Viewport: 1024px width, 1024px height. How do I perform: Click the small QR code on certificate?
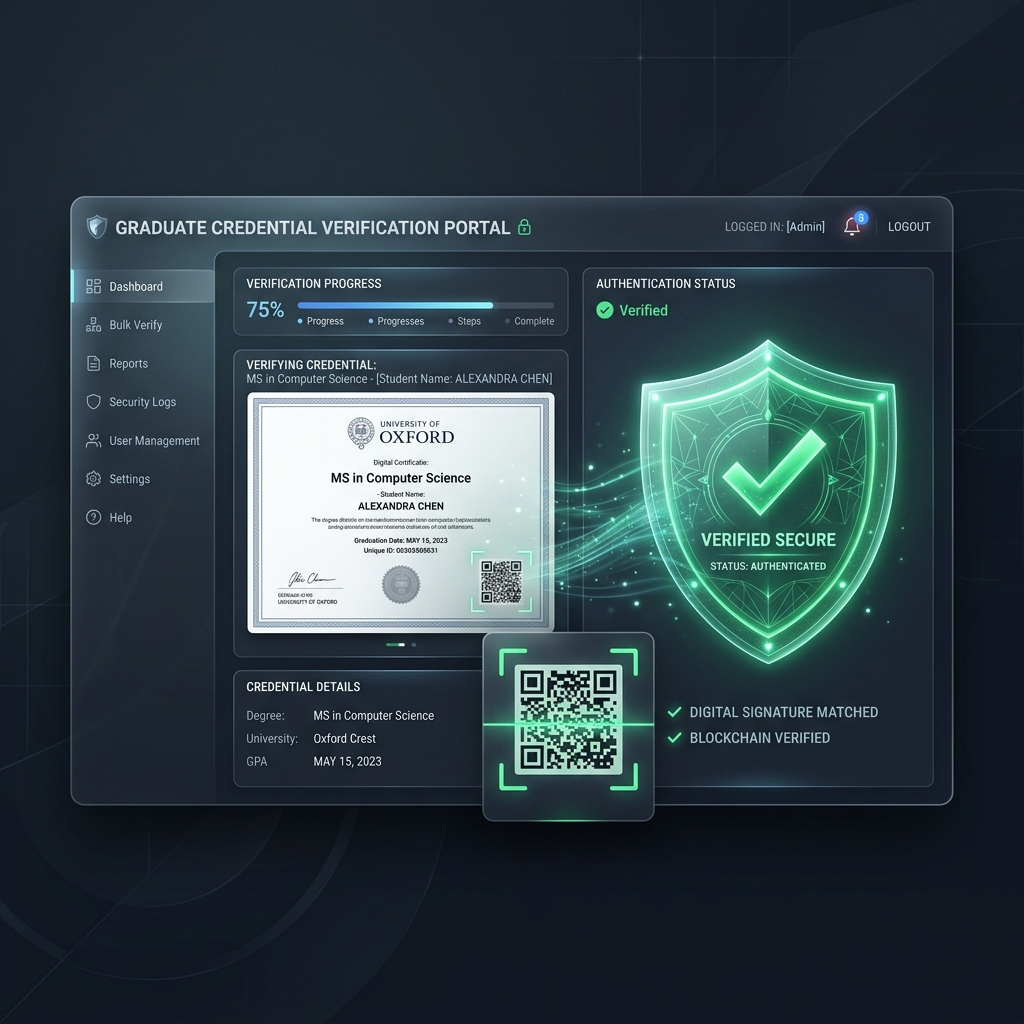click(x=501, y=581)
